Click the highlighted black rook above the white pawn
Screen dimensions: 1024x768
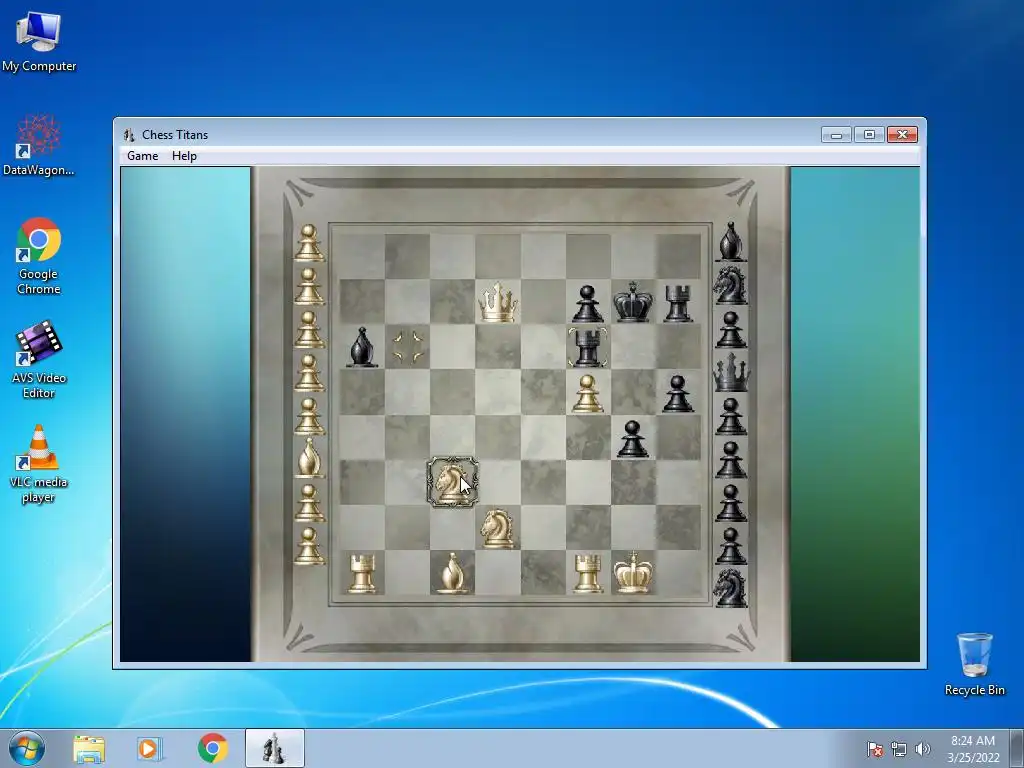[587, 347]
